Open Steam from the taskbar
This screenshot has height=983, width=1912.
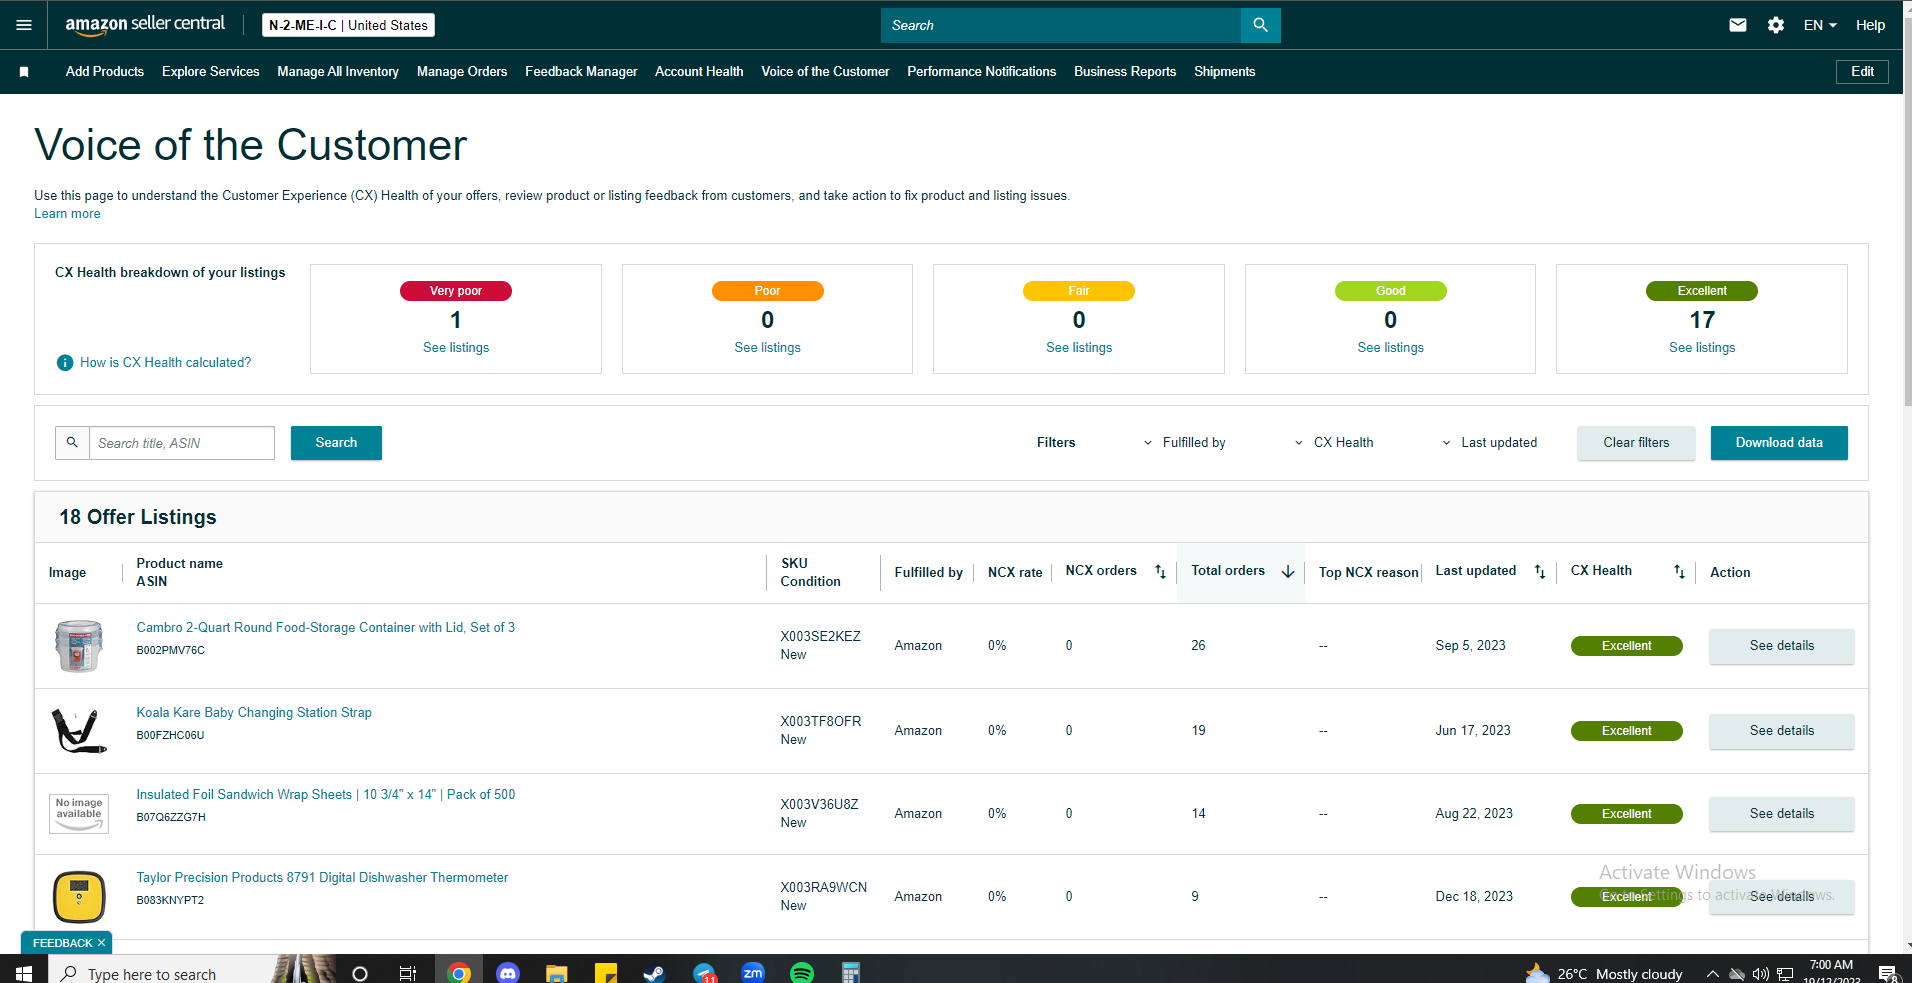point(655,973)
